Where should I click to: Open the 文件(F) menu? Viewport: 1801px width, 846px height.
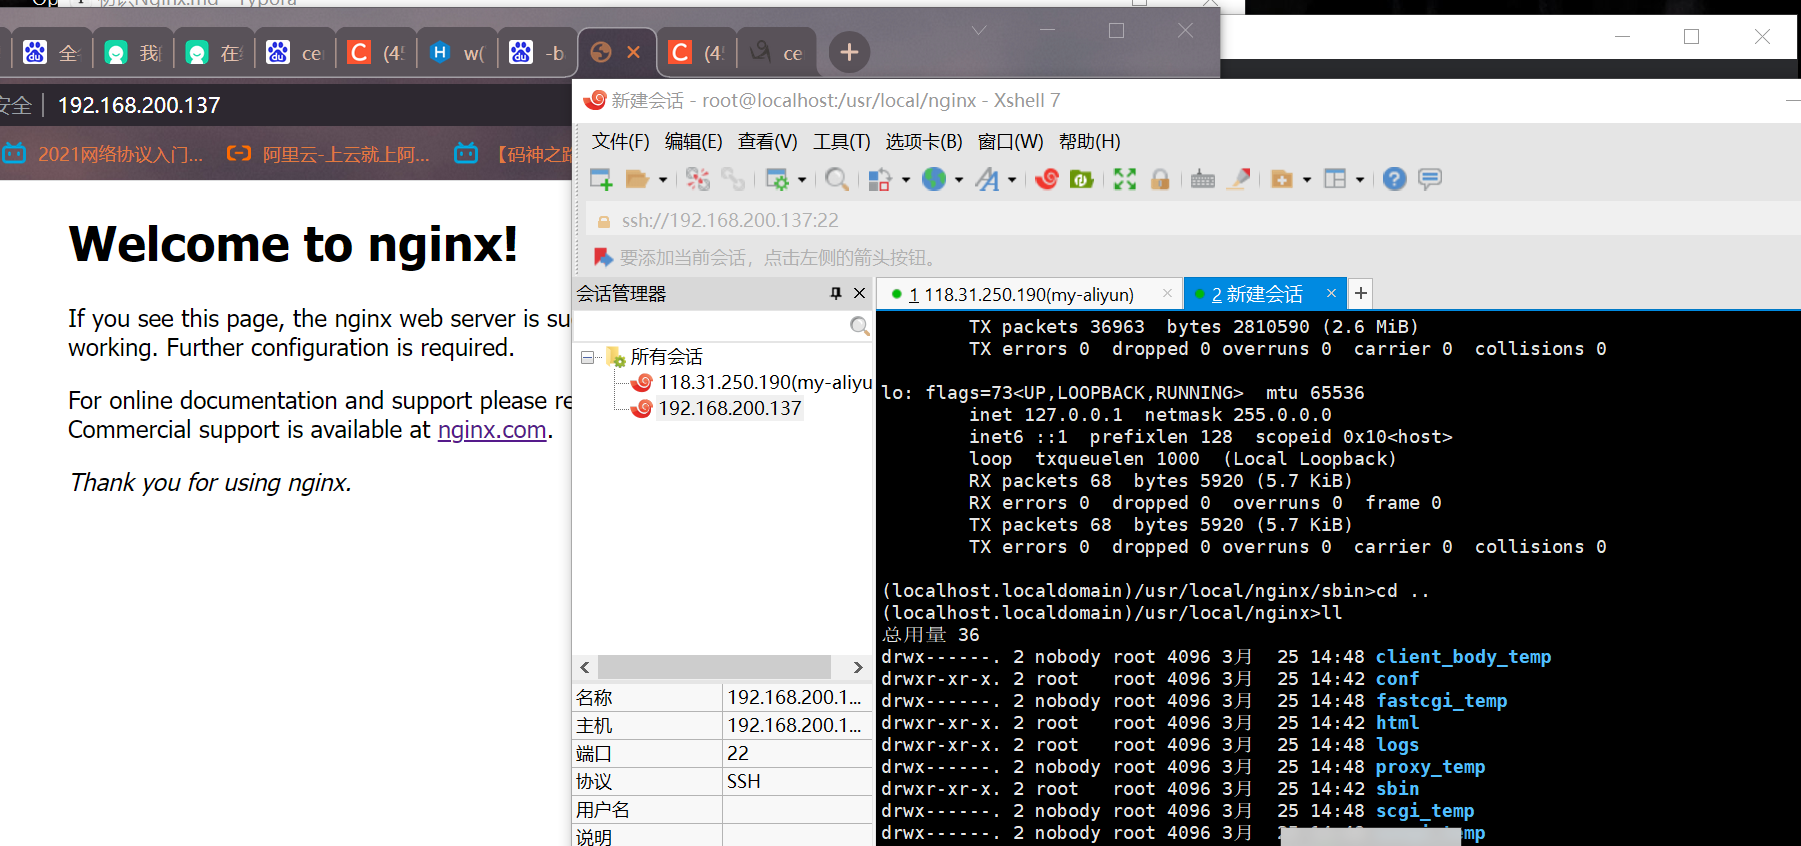pyautogui.click(x=620, y=142)
